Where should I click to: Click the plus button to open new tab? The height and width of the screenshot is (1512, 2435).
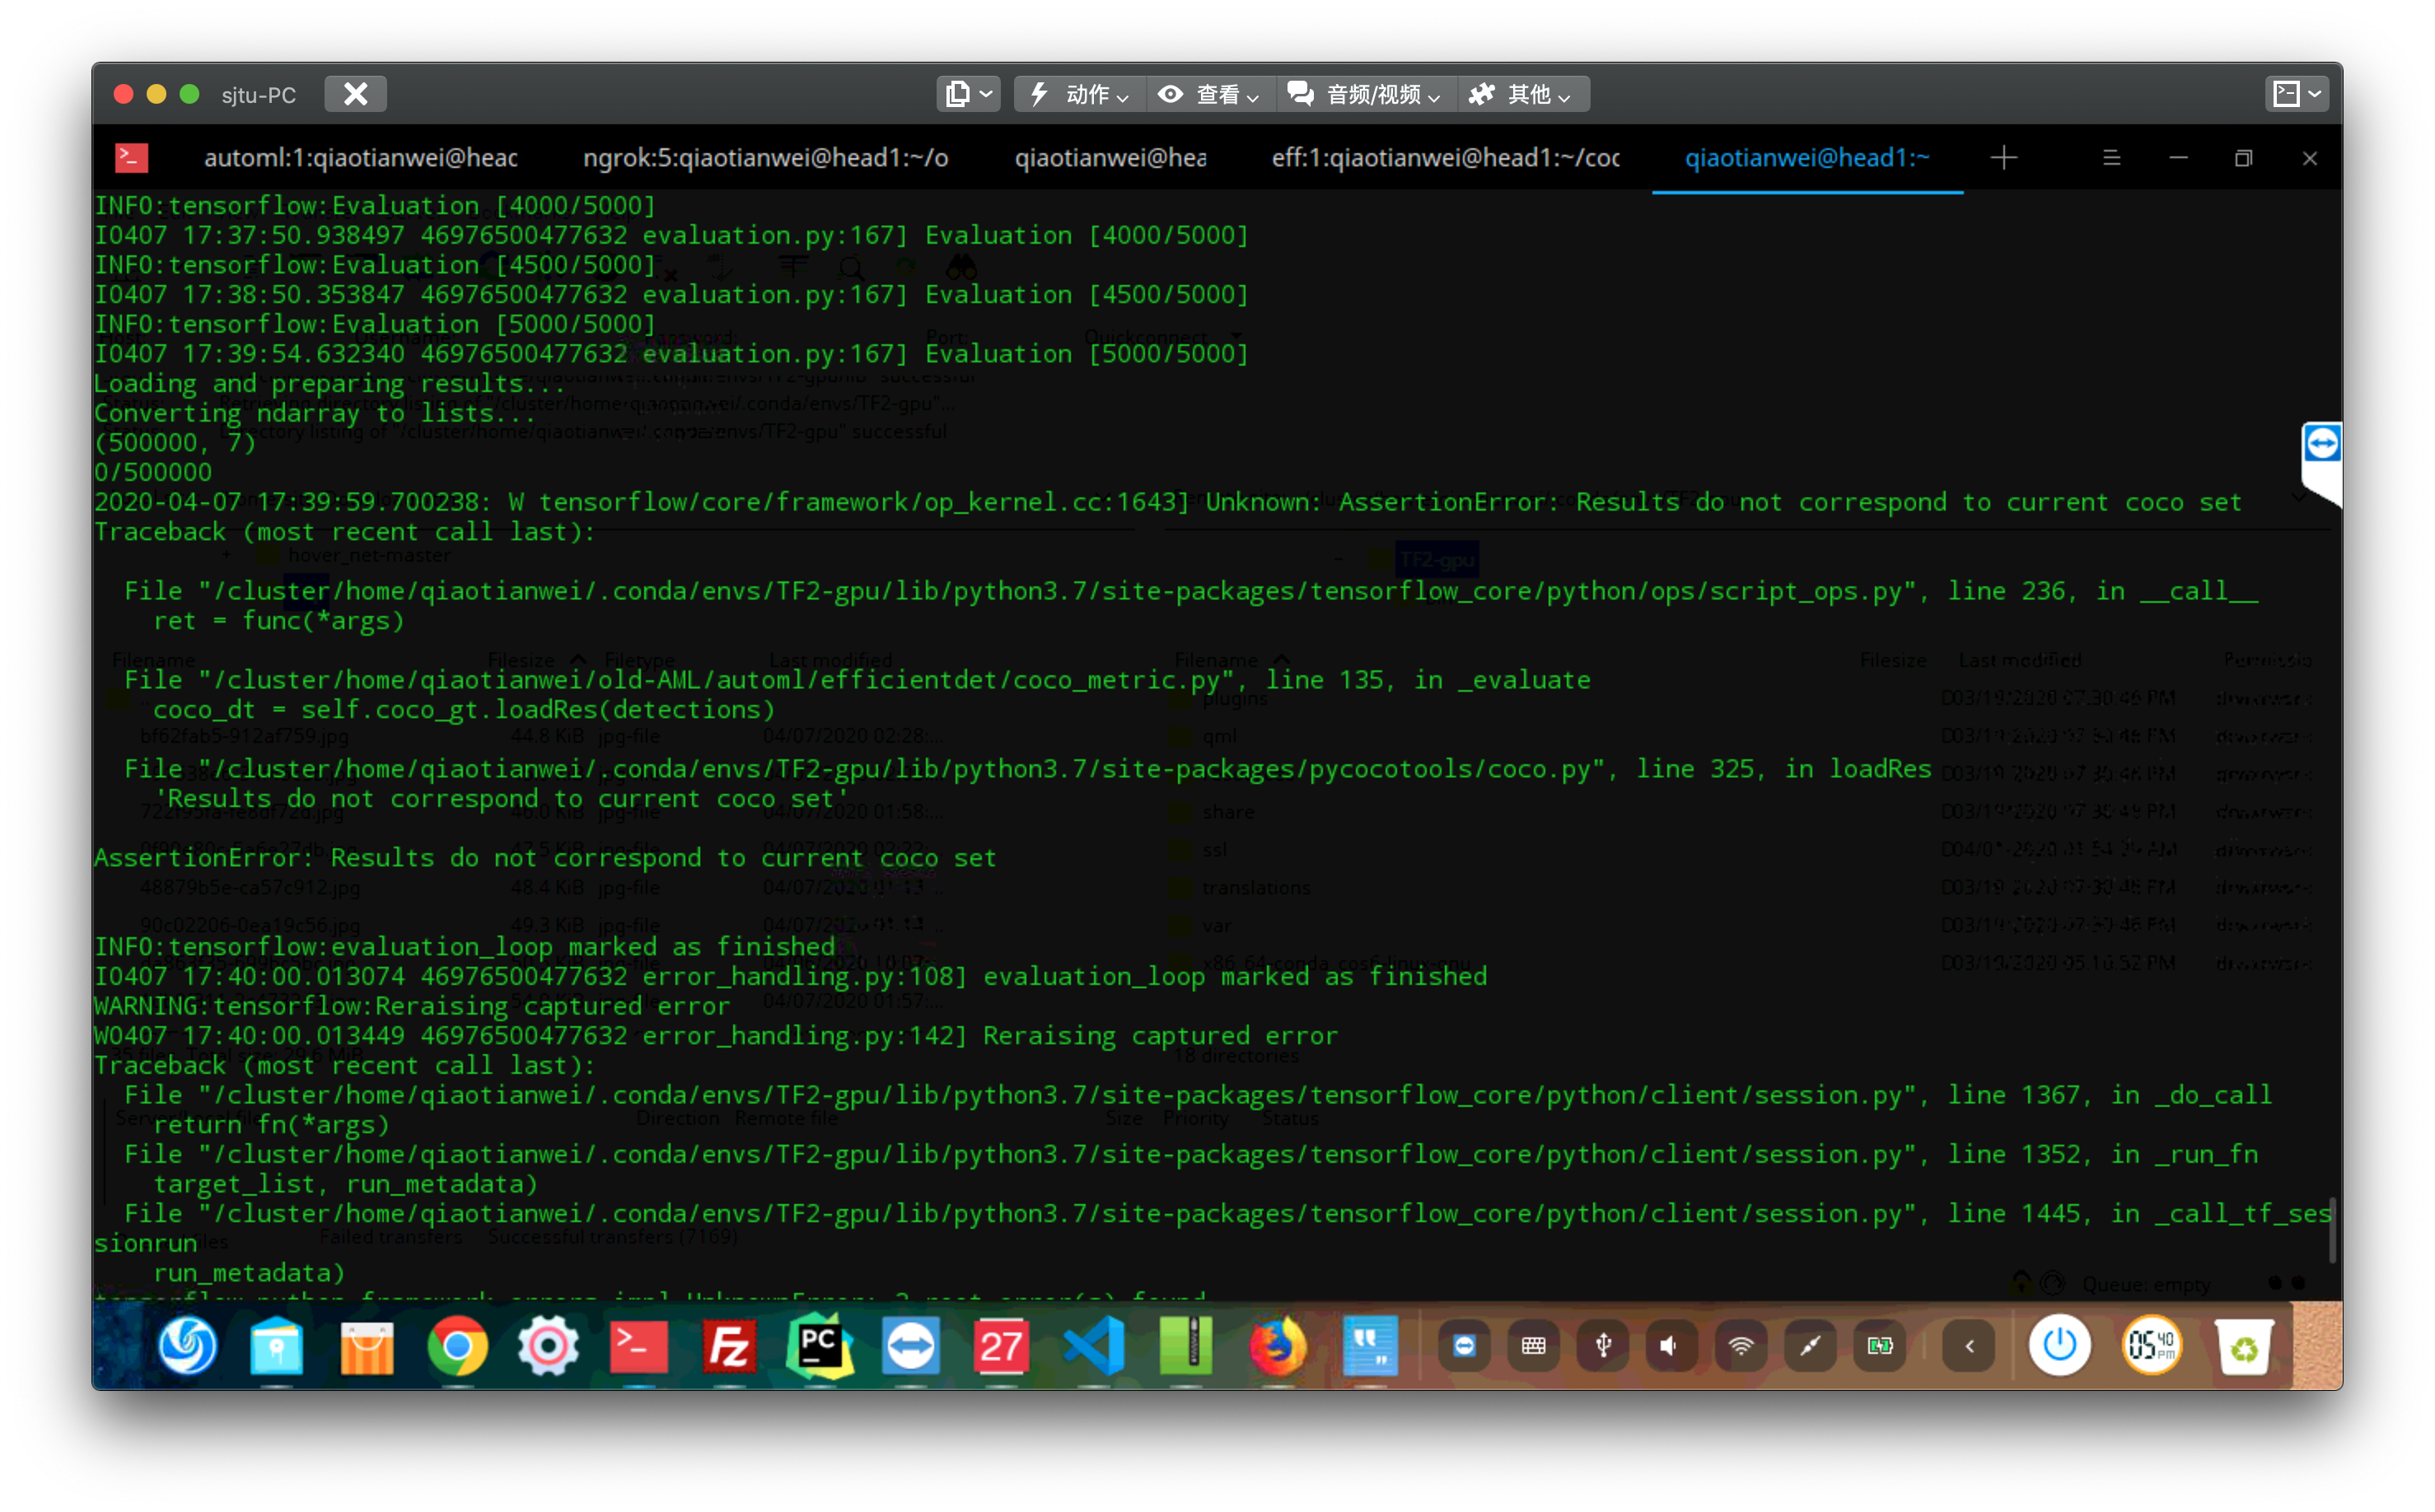(2003, 157)
